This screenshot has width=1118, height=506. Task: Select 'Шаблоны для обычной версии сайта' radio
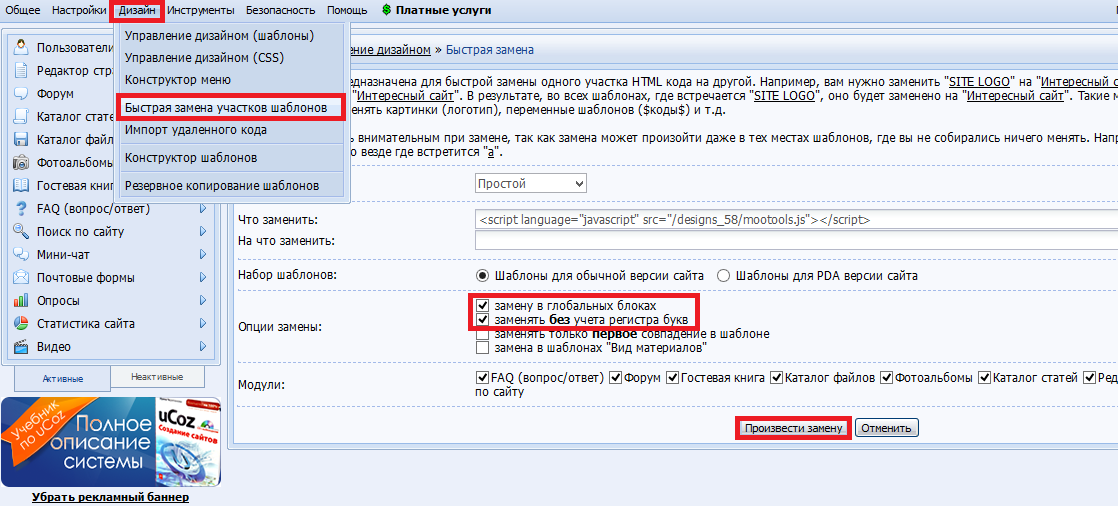(x=483, y=275)
